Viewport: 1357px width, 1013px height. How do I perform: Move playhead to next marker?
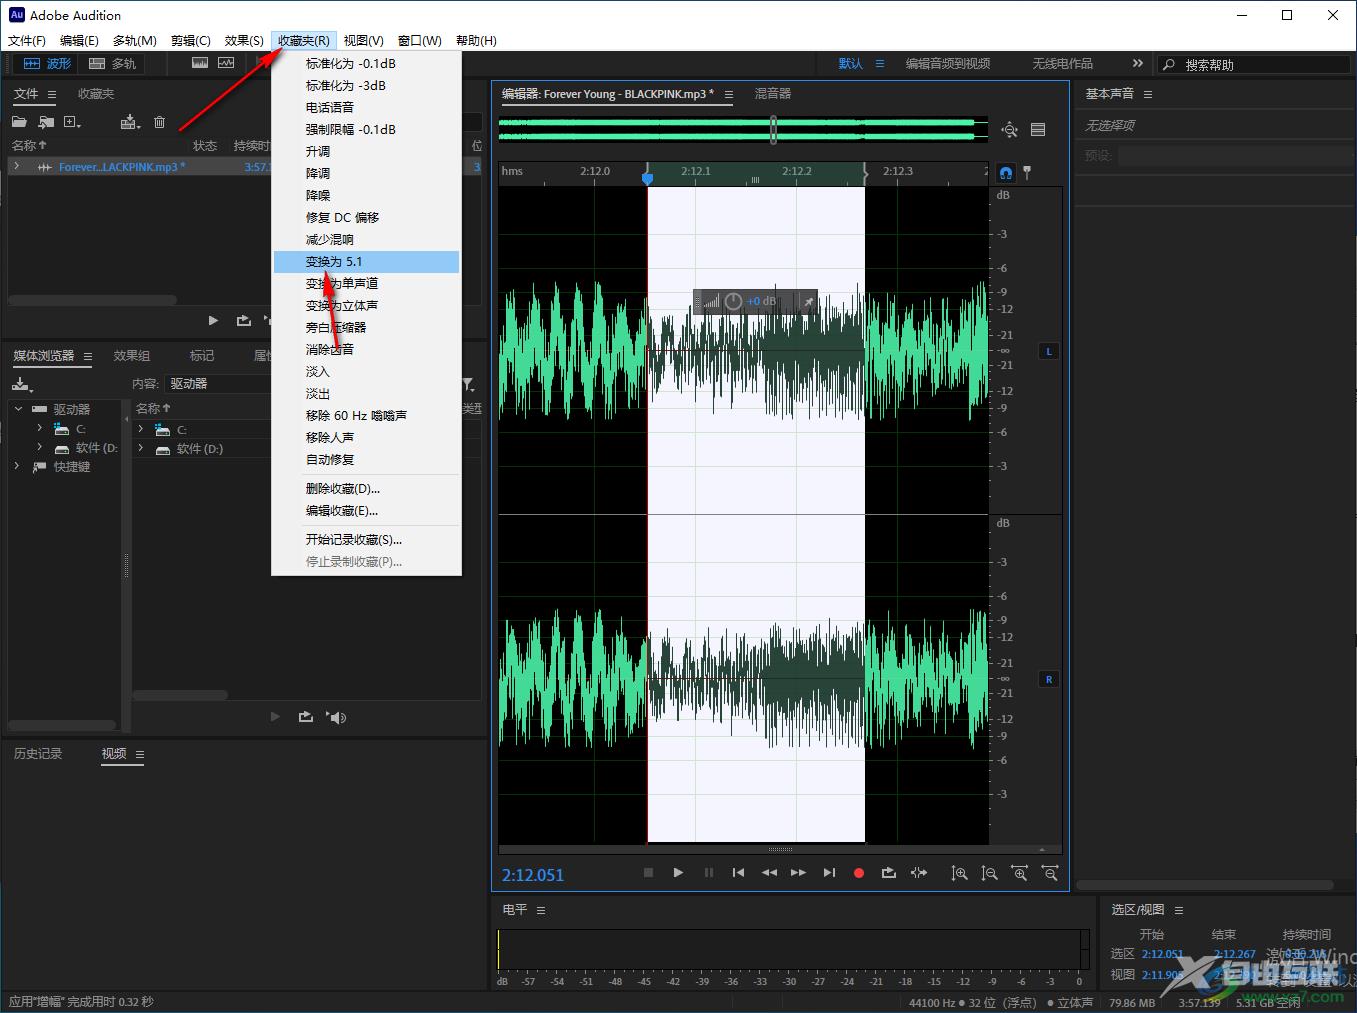click(829, 873)
